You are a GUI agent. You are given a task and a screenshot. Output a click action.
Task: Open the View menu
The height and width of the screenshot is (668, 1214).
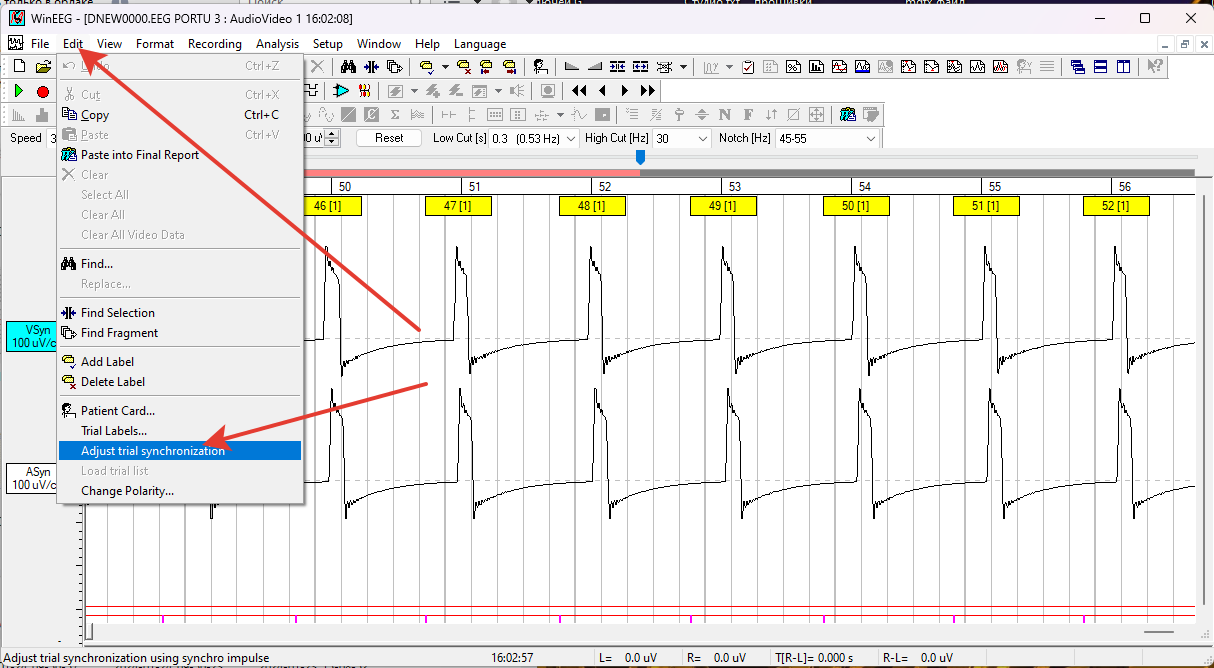109,44
